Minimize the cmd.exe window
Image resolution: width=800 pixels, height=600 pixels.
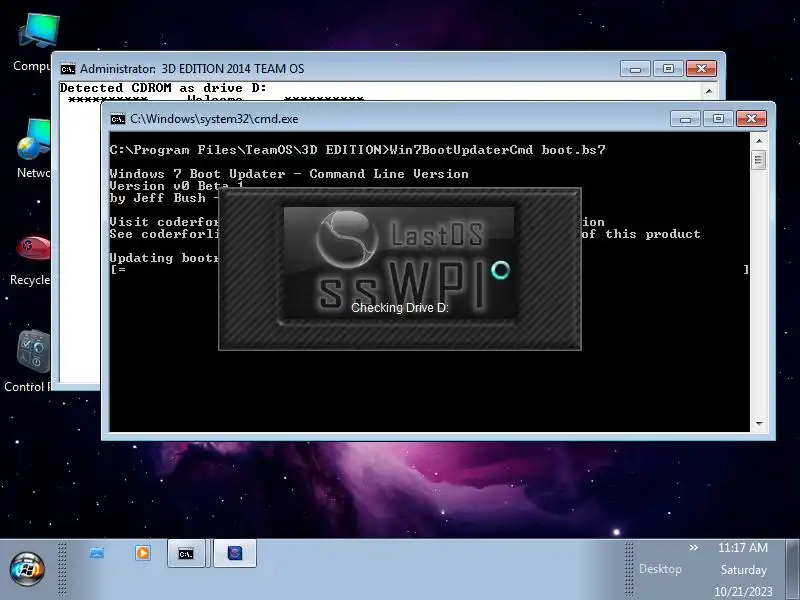685,119
